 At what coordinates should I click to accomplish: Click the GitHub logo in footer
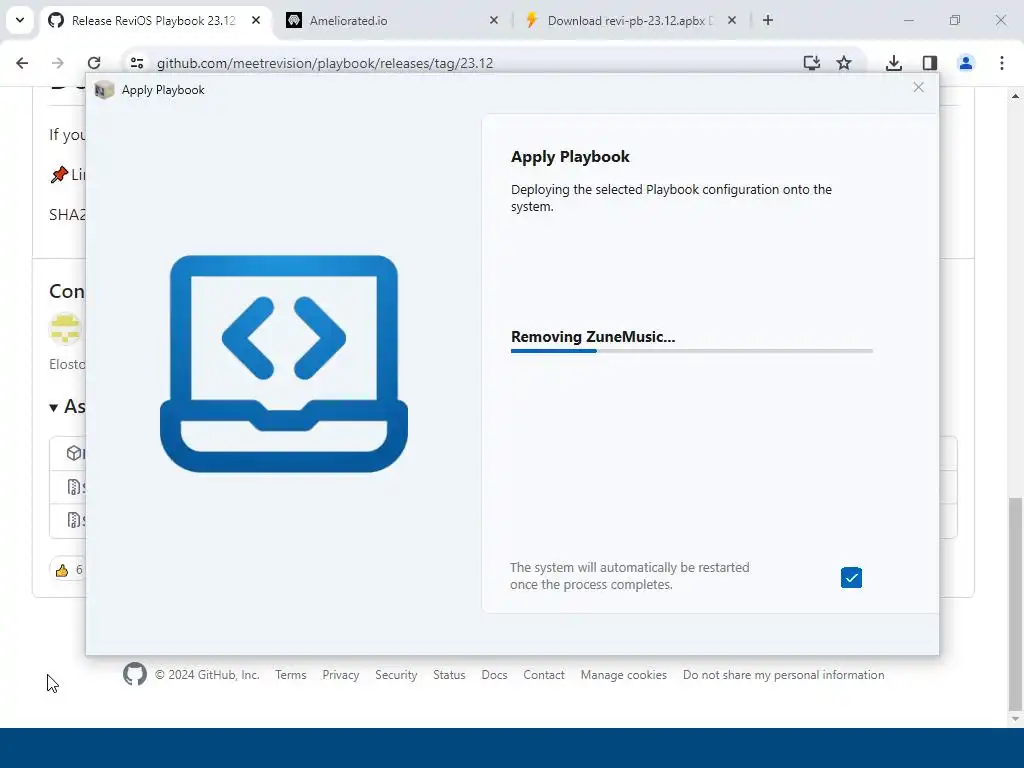click(x=135, y=674)
